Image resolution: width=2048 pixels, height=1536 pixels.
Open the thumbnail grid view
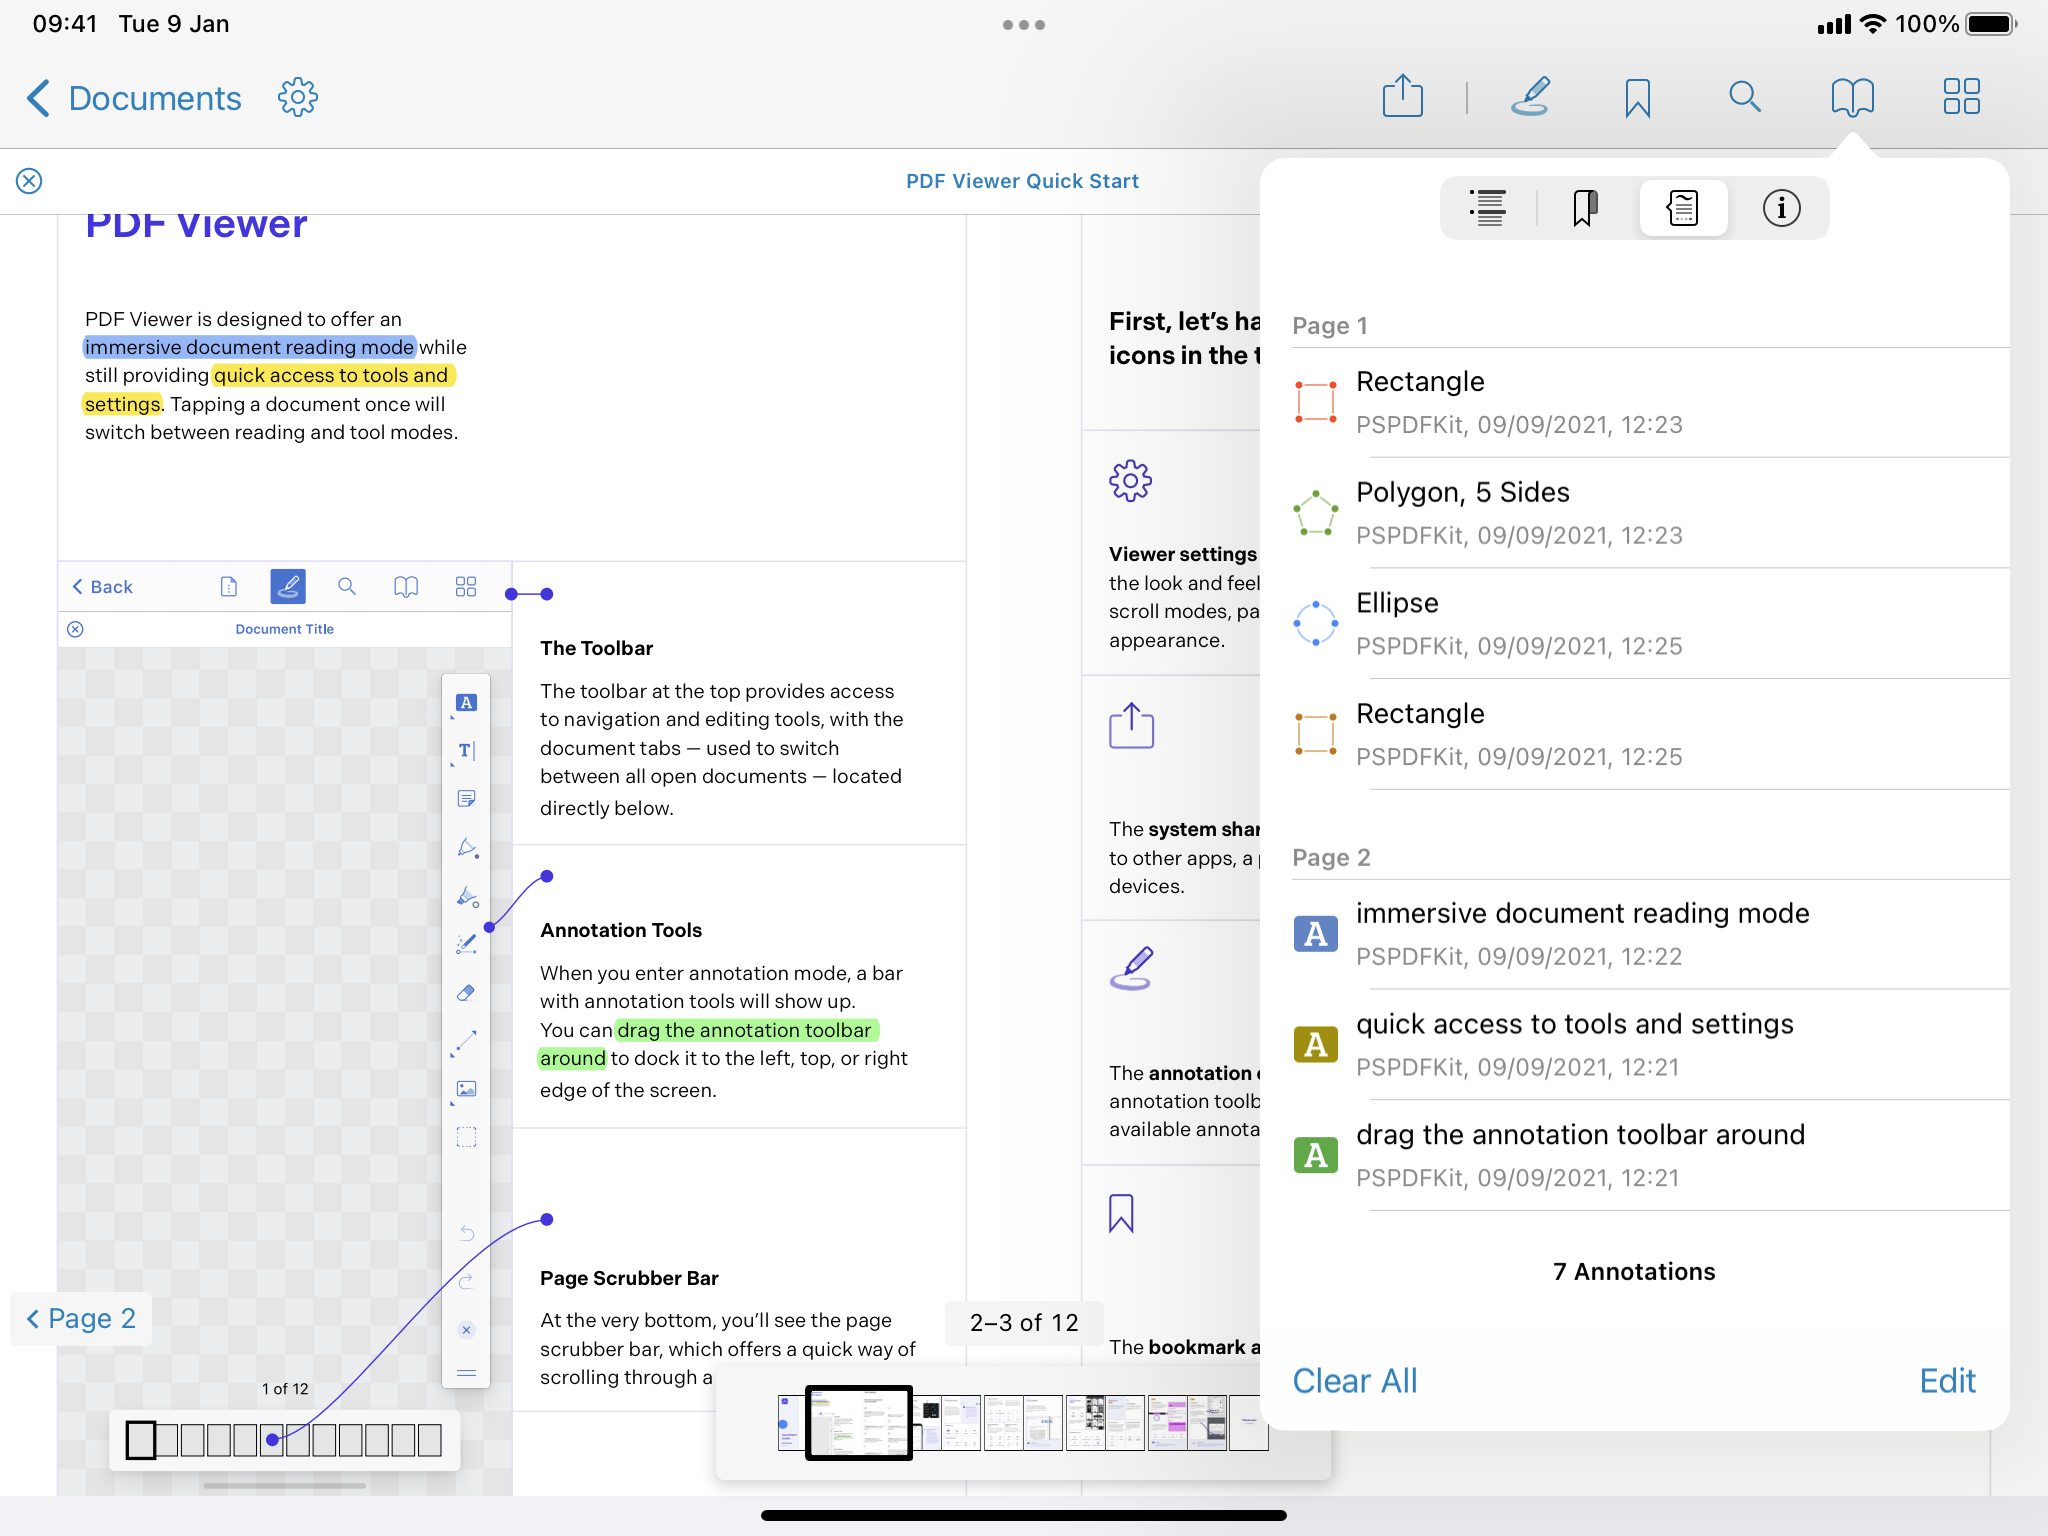coord(1961,97)
